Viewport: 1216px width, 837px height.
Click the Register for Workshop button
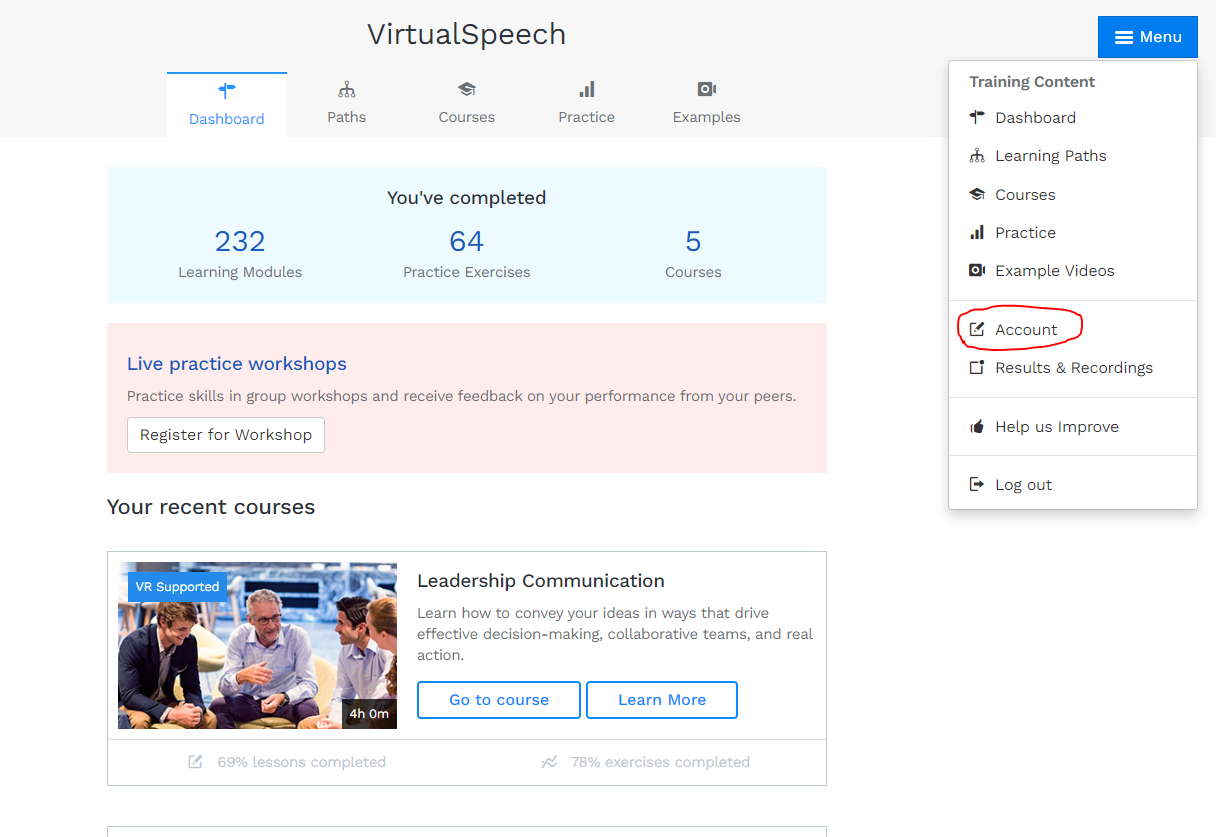[226, 435]
